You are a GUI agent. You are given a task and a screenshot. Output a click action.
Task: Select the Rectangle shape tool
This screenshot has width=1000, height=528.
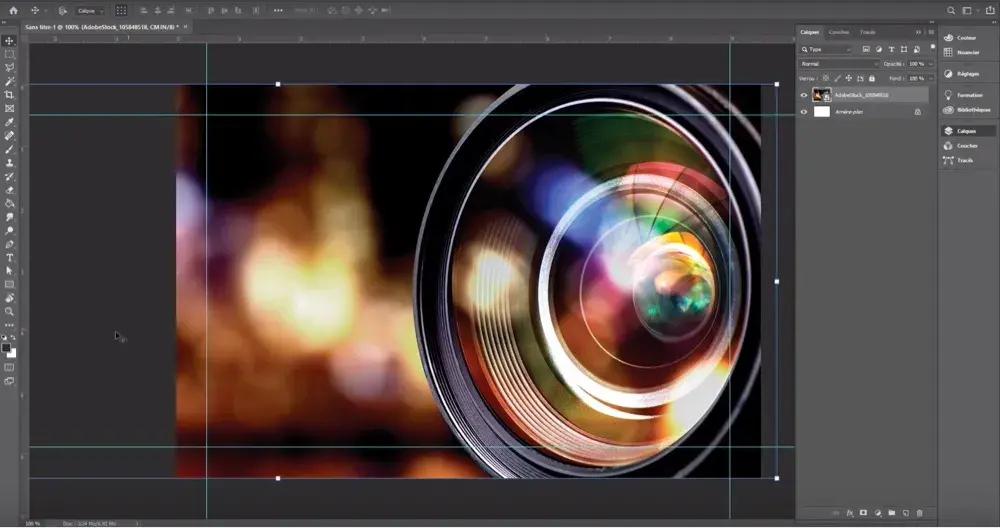9,284
